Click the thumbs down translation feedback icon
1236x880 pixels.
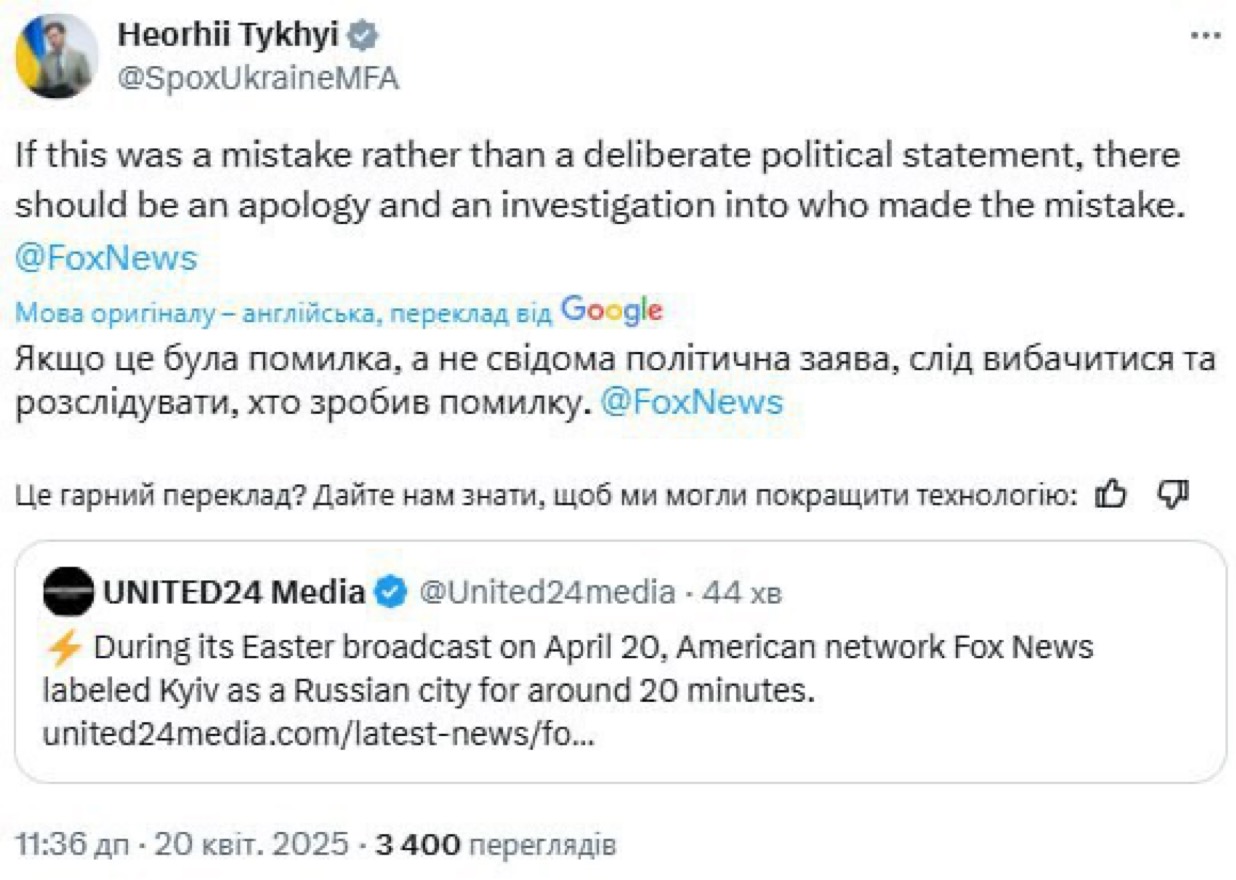1172,493
